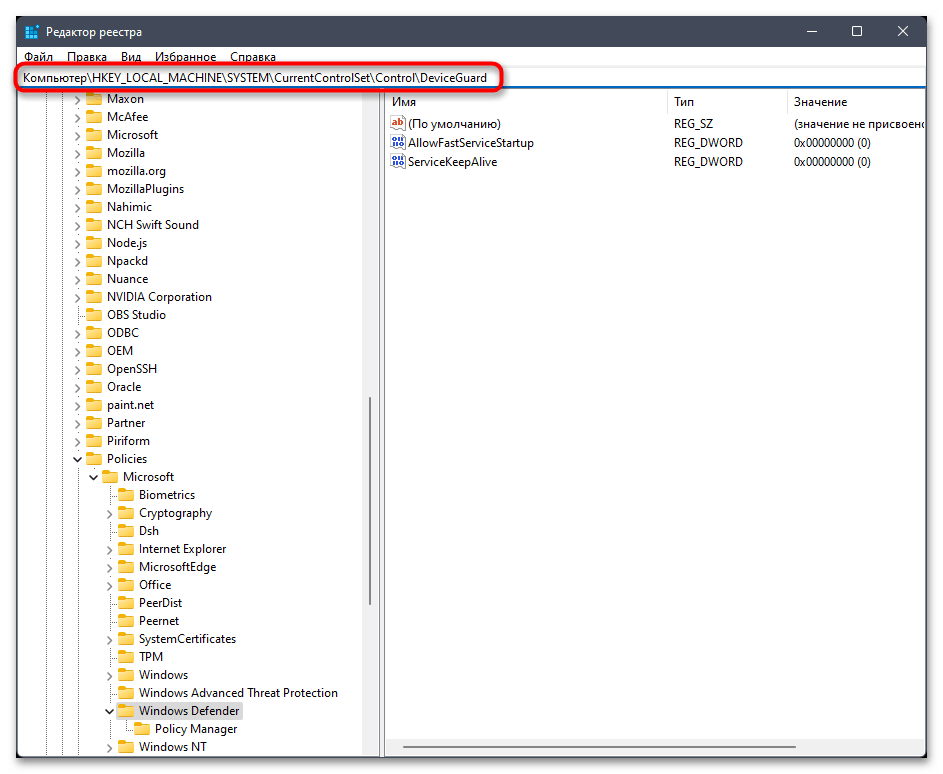Click the MozillaPlugins folder icon

point(94,189)
